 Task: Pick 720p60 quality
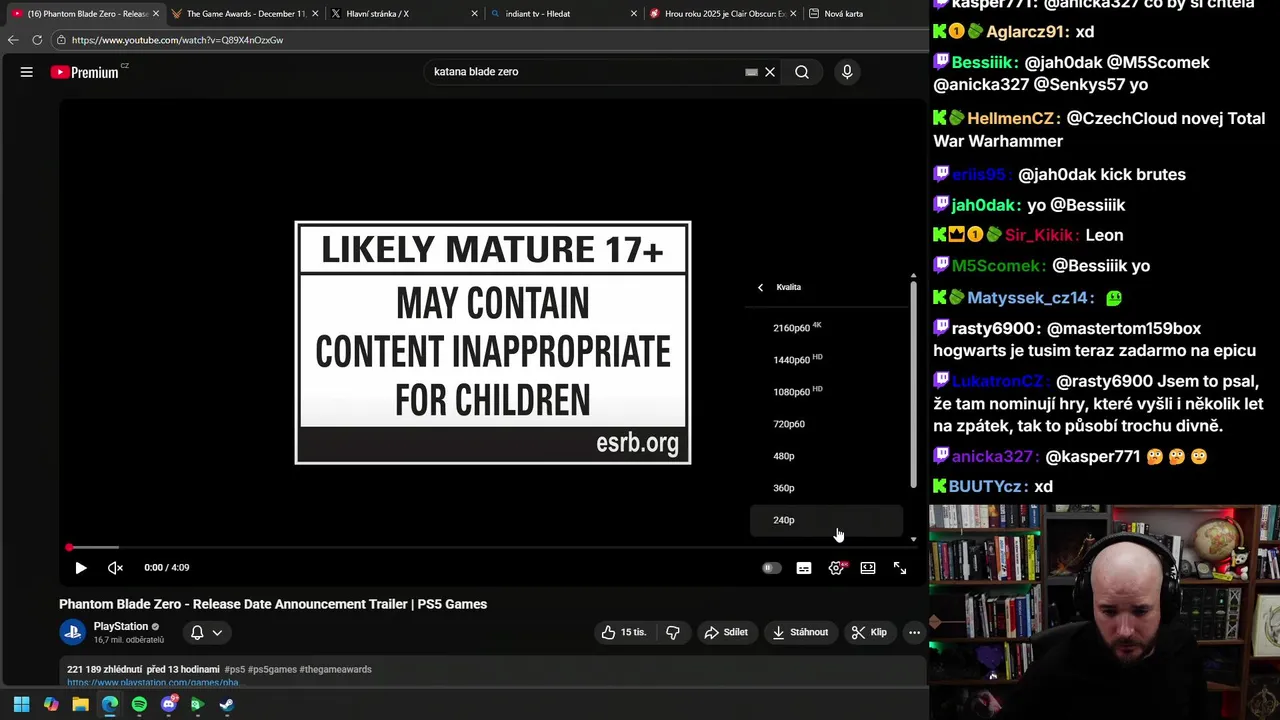click(x=826, y=424)
